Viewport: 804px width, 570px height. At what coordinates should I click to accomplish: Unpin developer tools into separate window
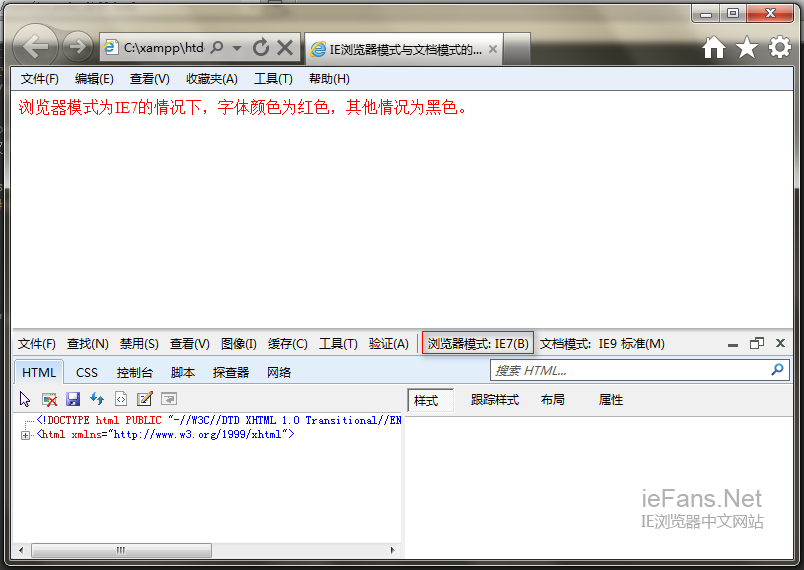[757, 343]
